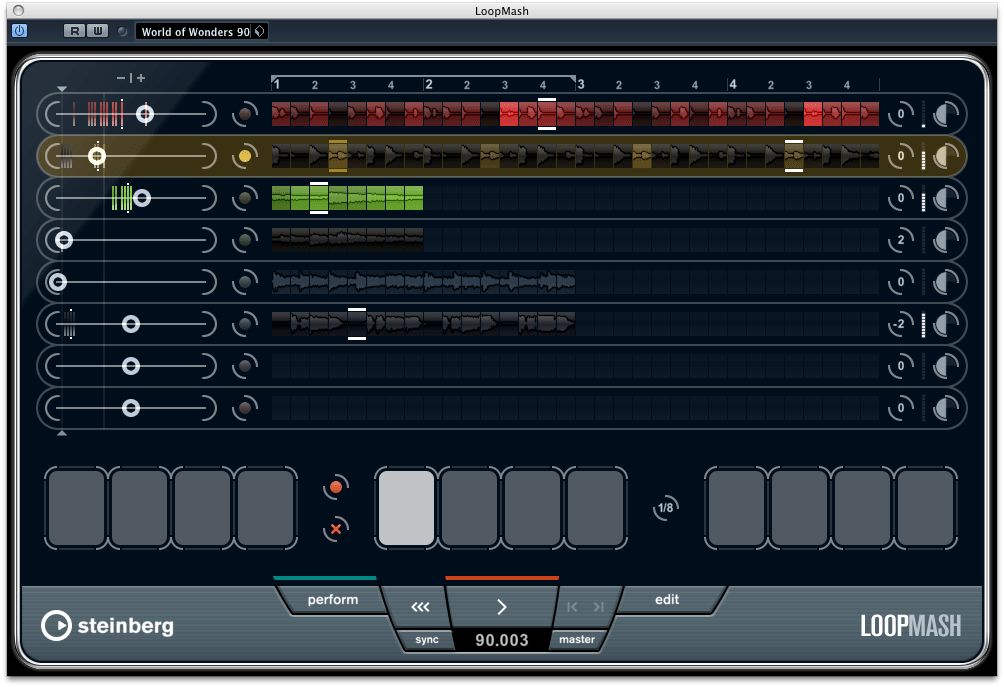Expand tracks using the lower scroll triangle
The height and width of the screenshot is (687, 1004).
coord(62,432)
